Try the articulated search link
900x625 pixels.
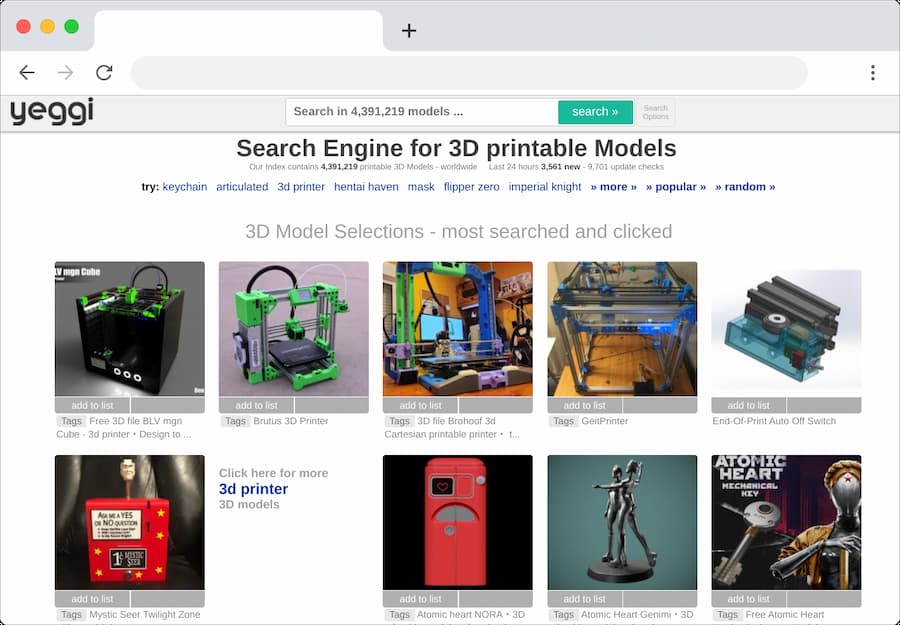coord(242,187)
